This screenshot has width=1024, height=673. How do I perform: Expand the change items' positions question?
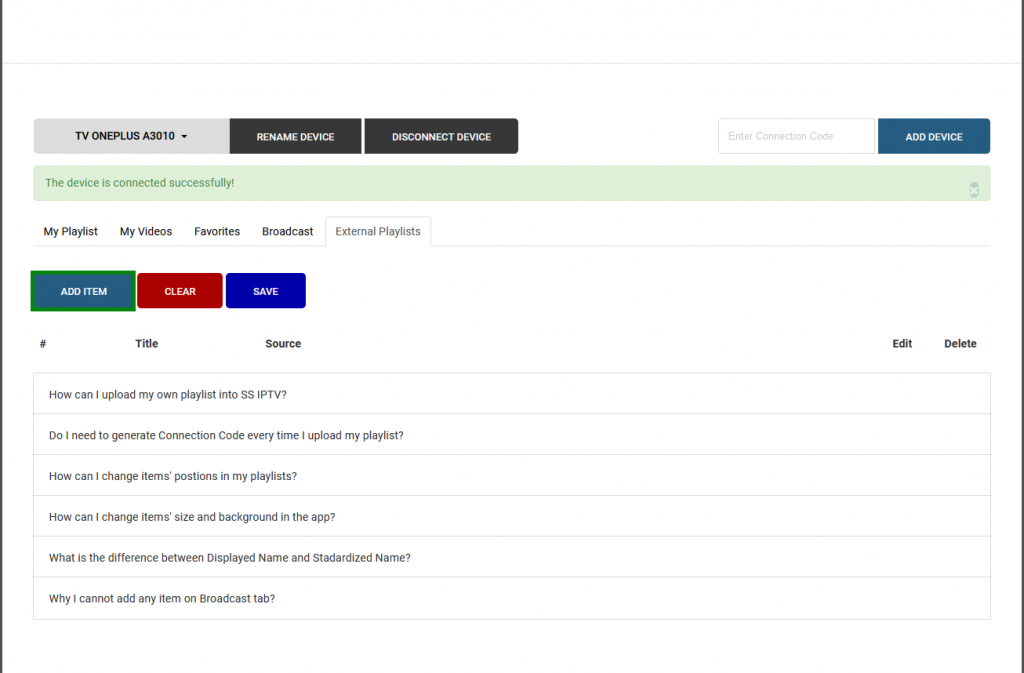[x=173, y=476]
